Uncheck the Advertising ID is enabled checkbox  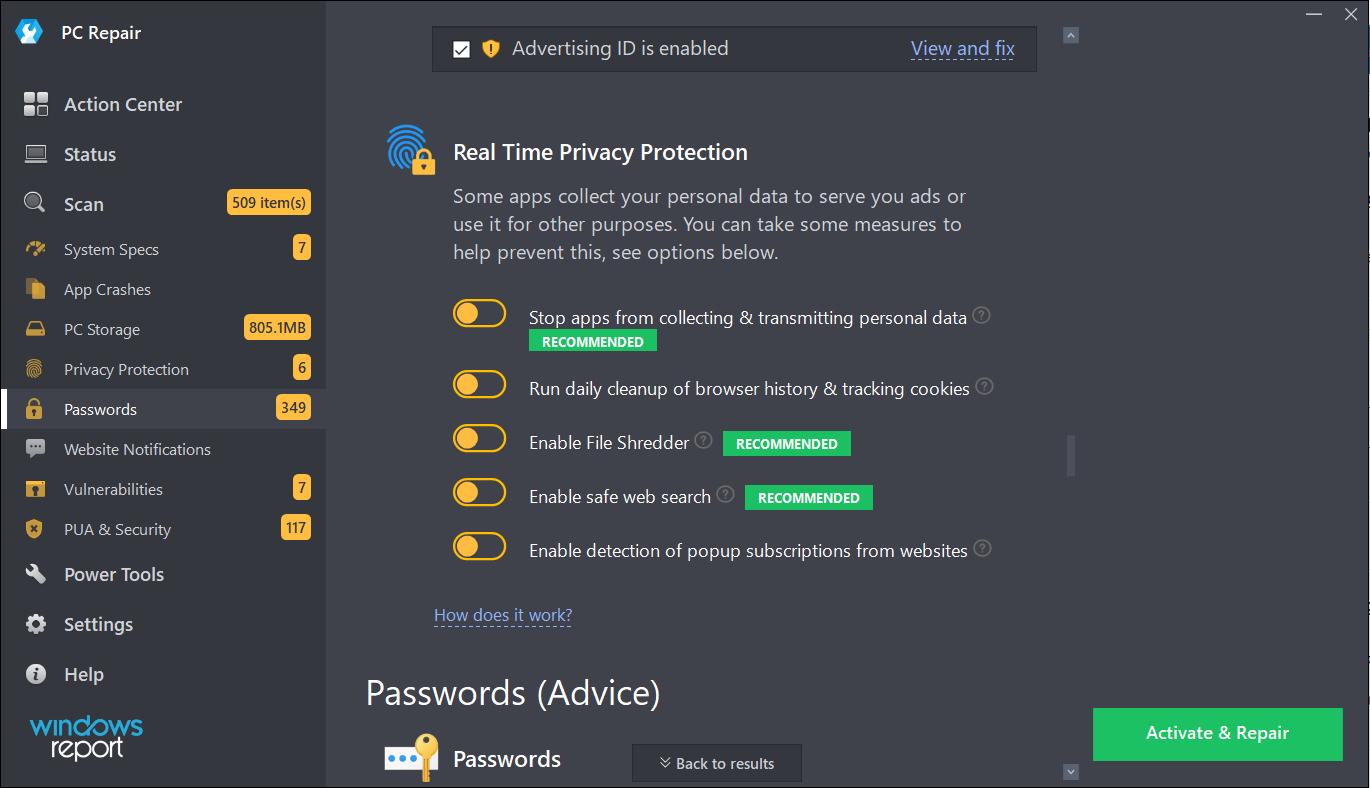click(x=461, y=49)
